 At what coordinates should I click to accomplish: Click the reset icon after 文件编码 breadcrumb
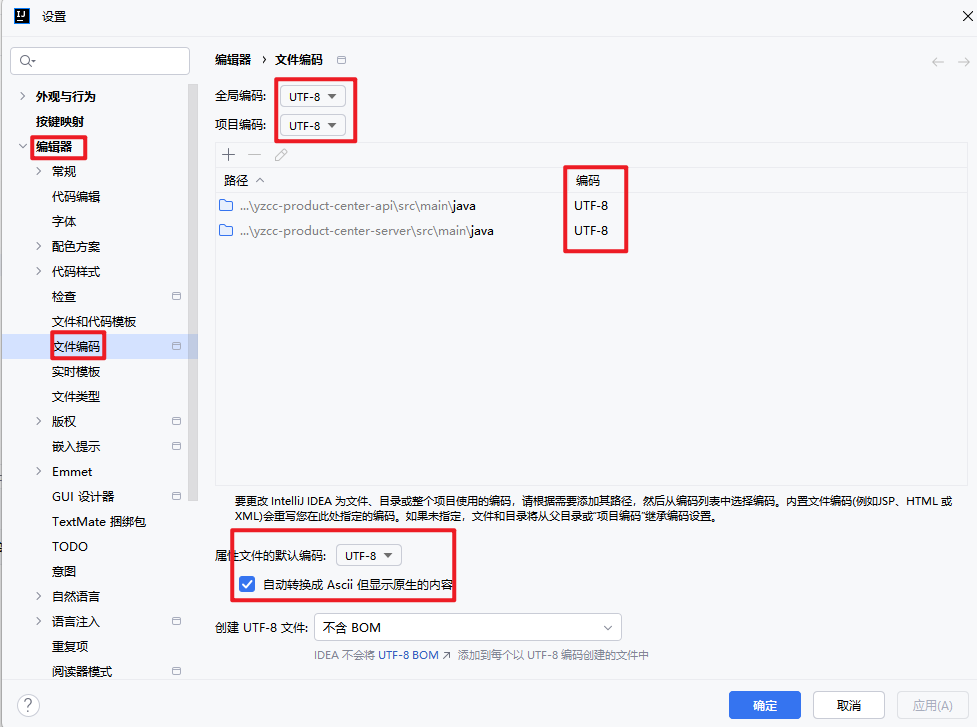[340, 60]
